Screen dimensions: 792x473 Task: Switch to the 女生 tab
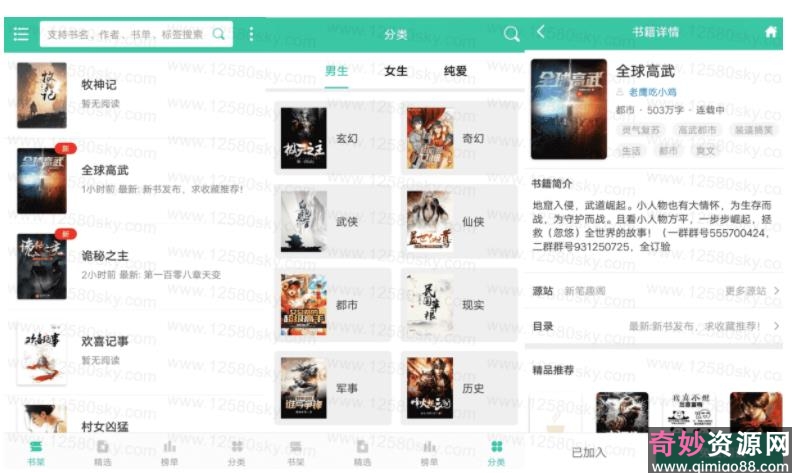[x=396, y=71]
